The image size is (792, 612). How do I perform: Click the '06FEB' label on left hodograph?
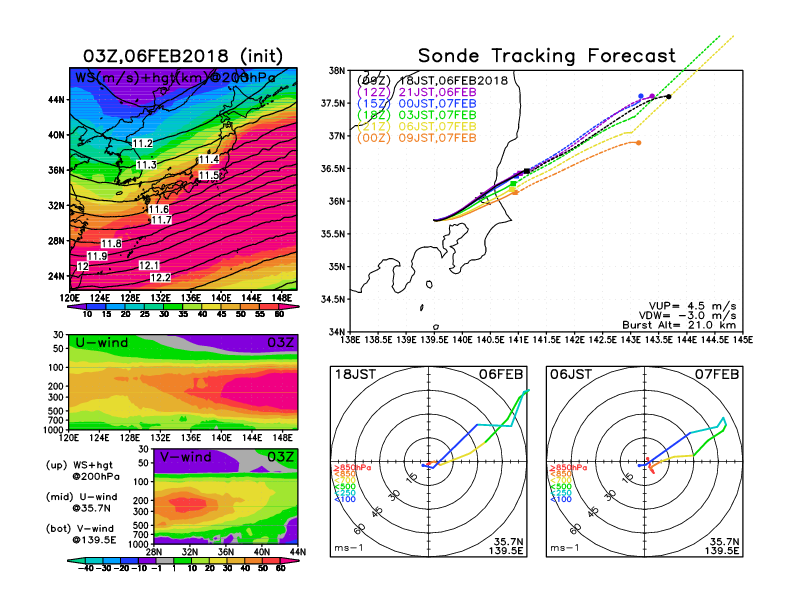point(501,374)
